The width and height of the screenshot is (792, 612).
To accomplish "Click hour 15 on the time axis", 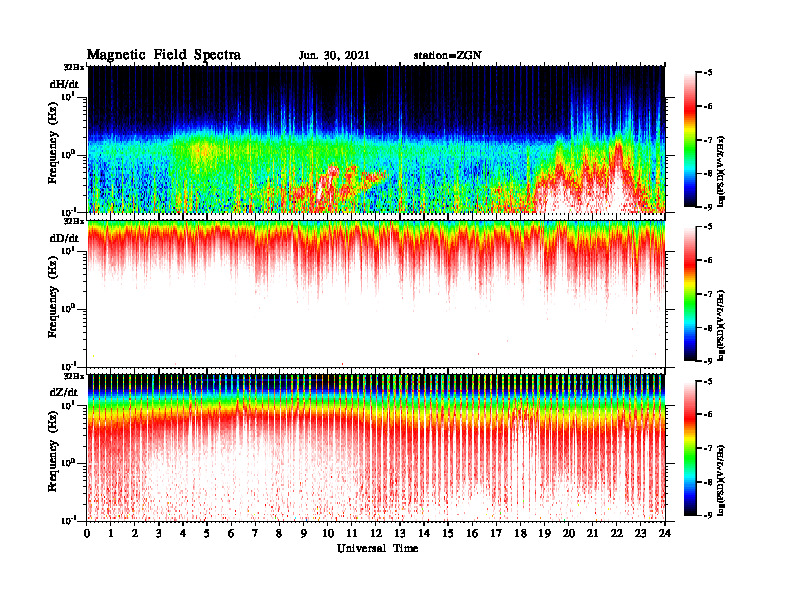I will point(448,533).
